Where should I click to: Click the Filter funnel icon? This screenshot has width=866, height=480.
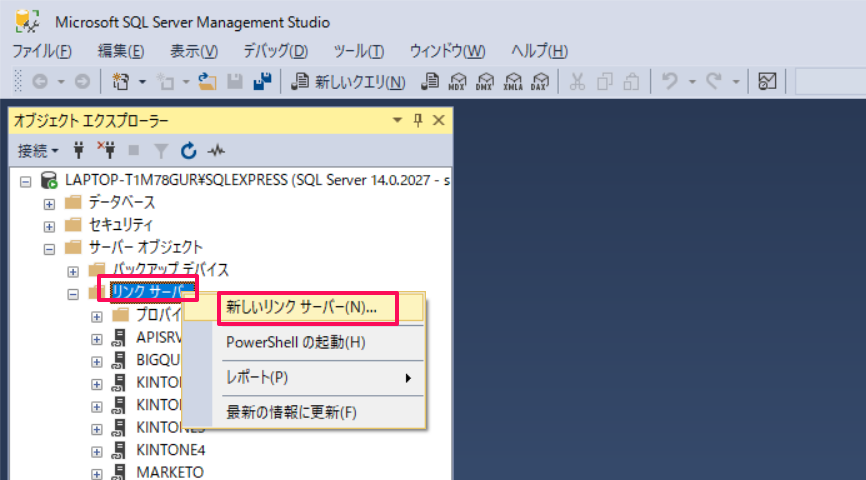click(x=161, y=151)
